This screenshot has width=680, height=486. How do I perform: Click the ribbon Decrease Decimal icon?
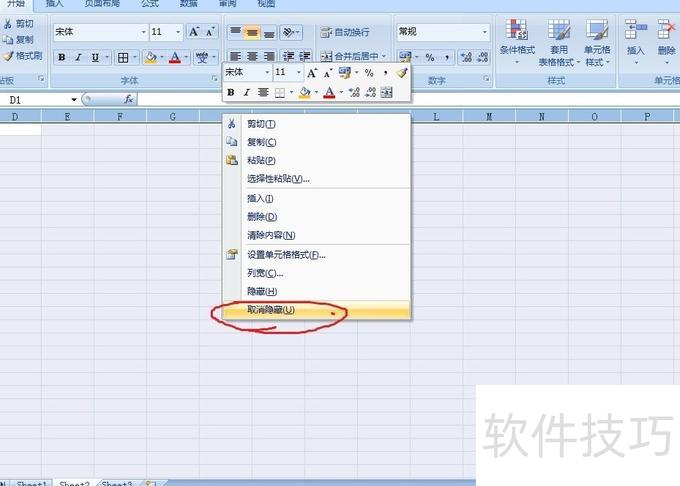pos(483,57)
